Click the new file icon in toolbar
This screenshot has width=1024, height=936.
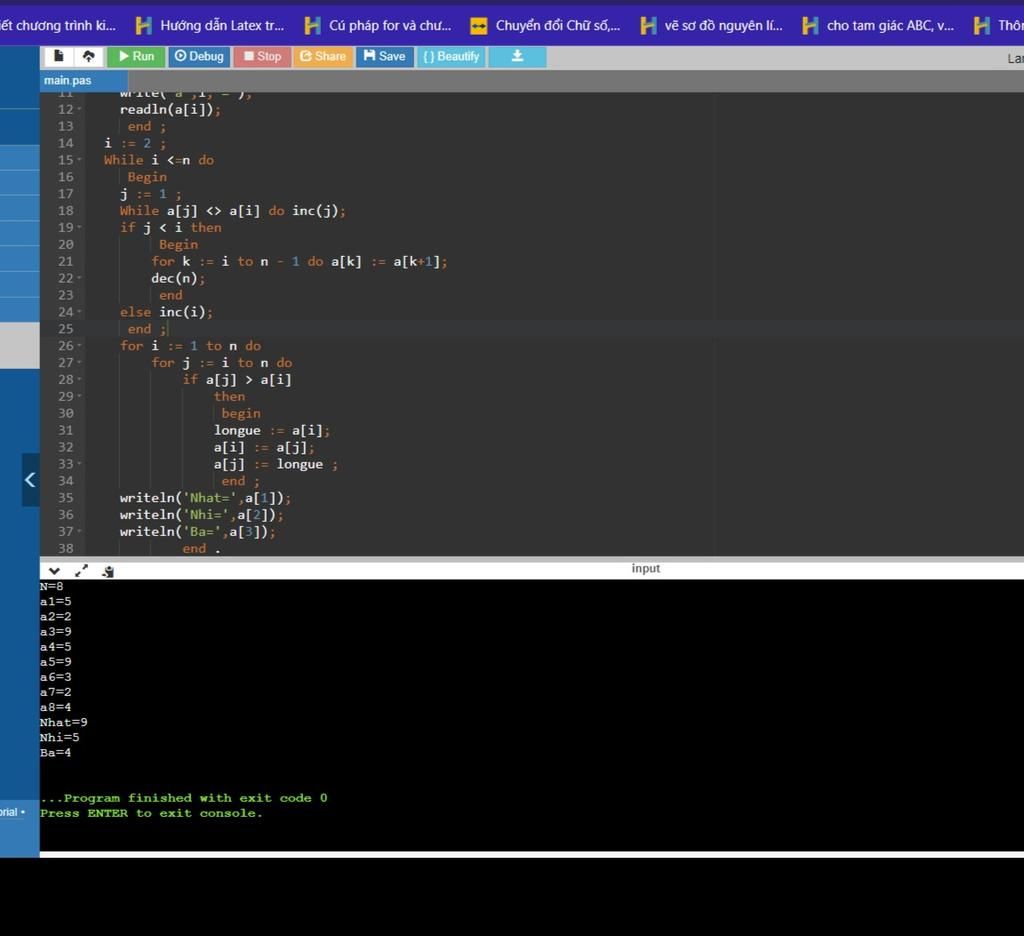(x=58, y=56)
